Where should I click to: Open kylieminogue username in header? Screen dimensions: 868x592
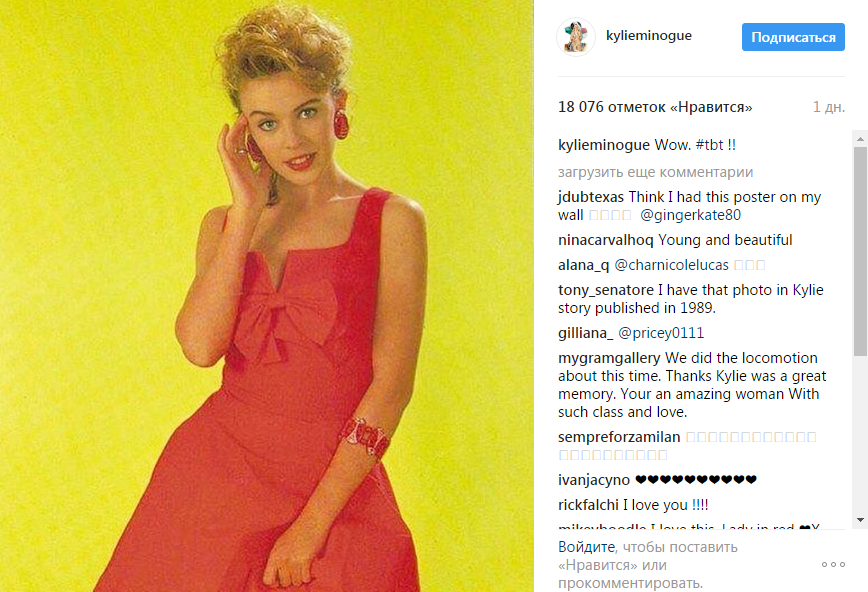click(x=649, y=35)
